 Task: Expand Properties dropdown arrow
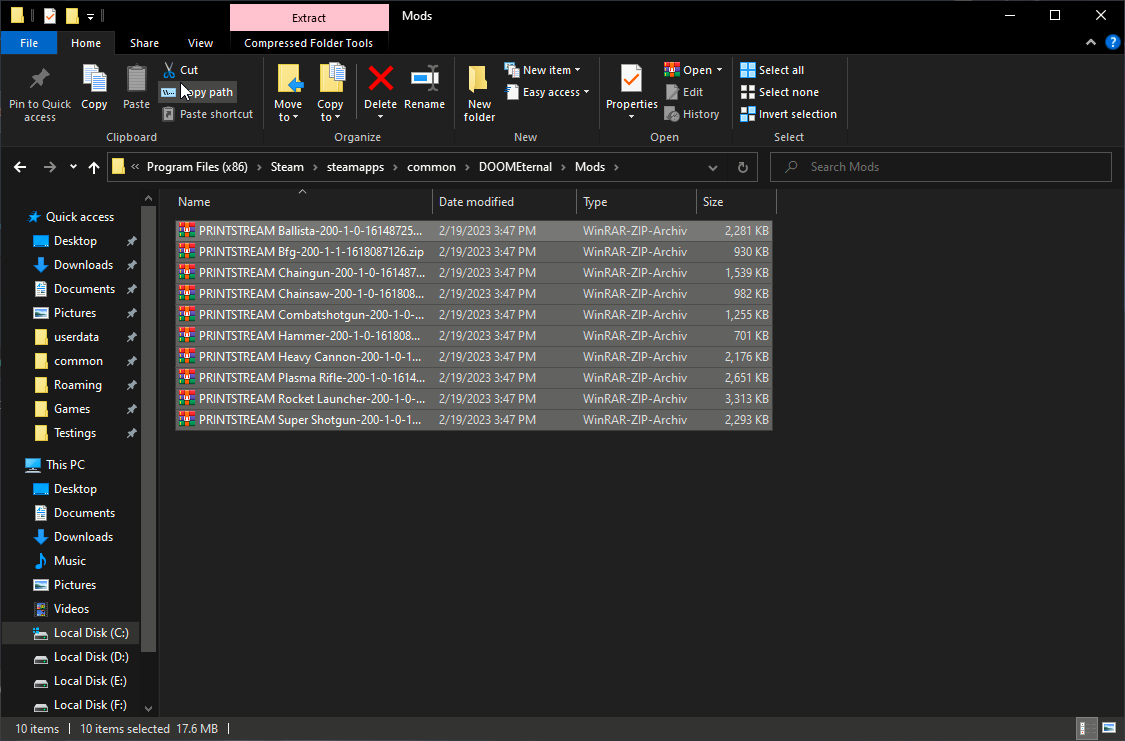[631, 117]
